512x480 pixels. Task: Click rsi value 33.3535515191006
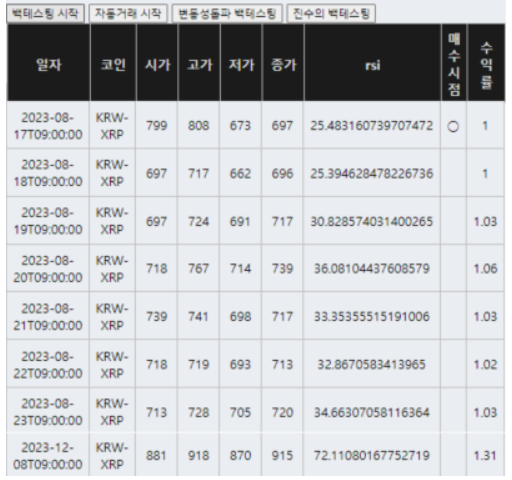point(372,316)
